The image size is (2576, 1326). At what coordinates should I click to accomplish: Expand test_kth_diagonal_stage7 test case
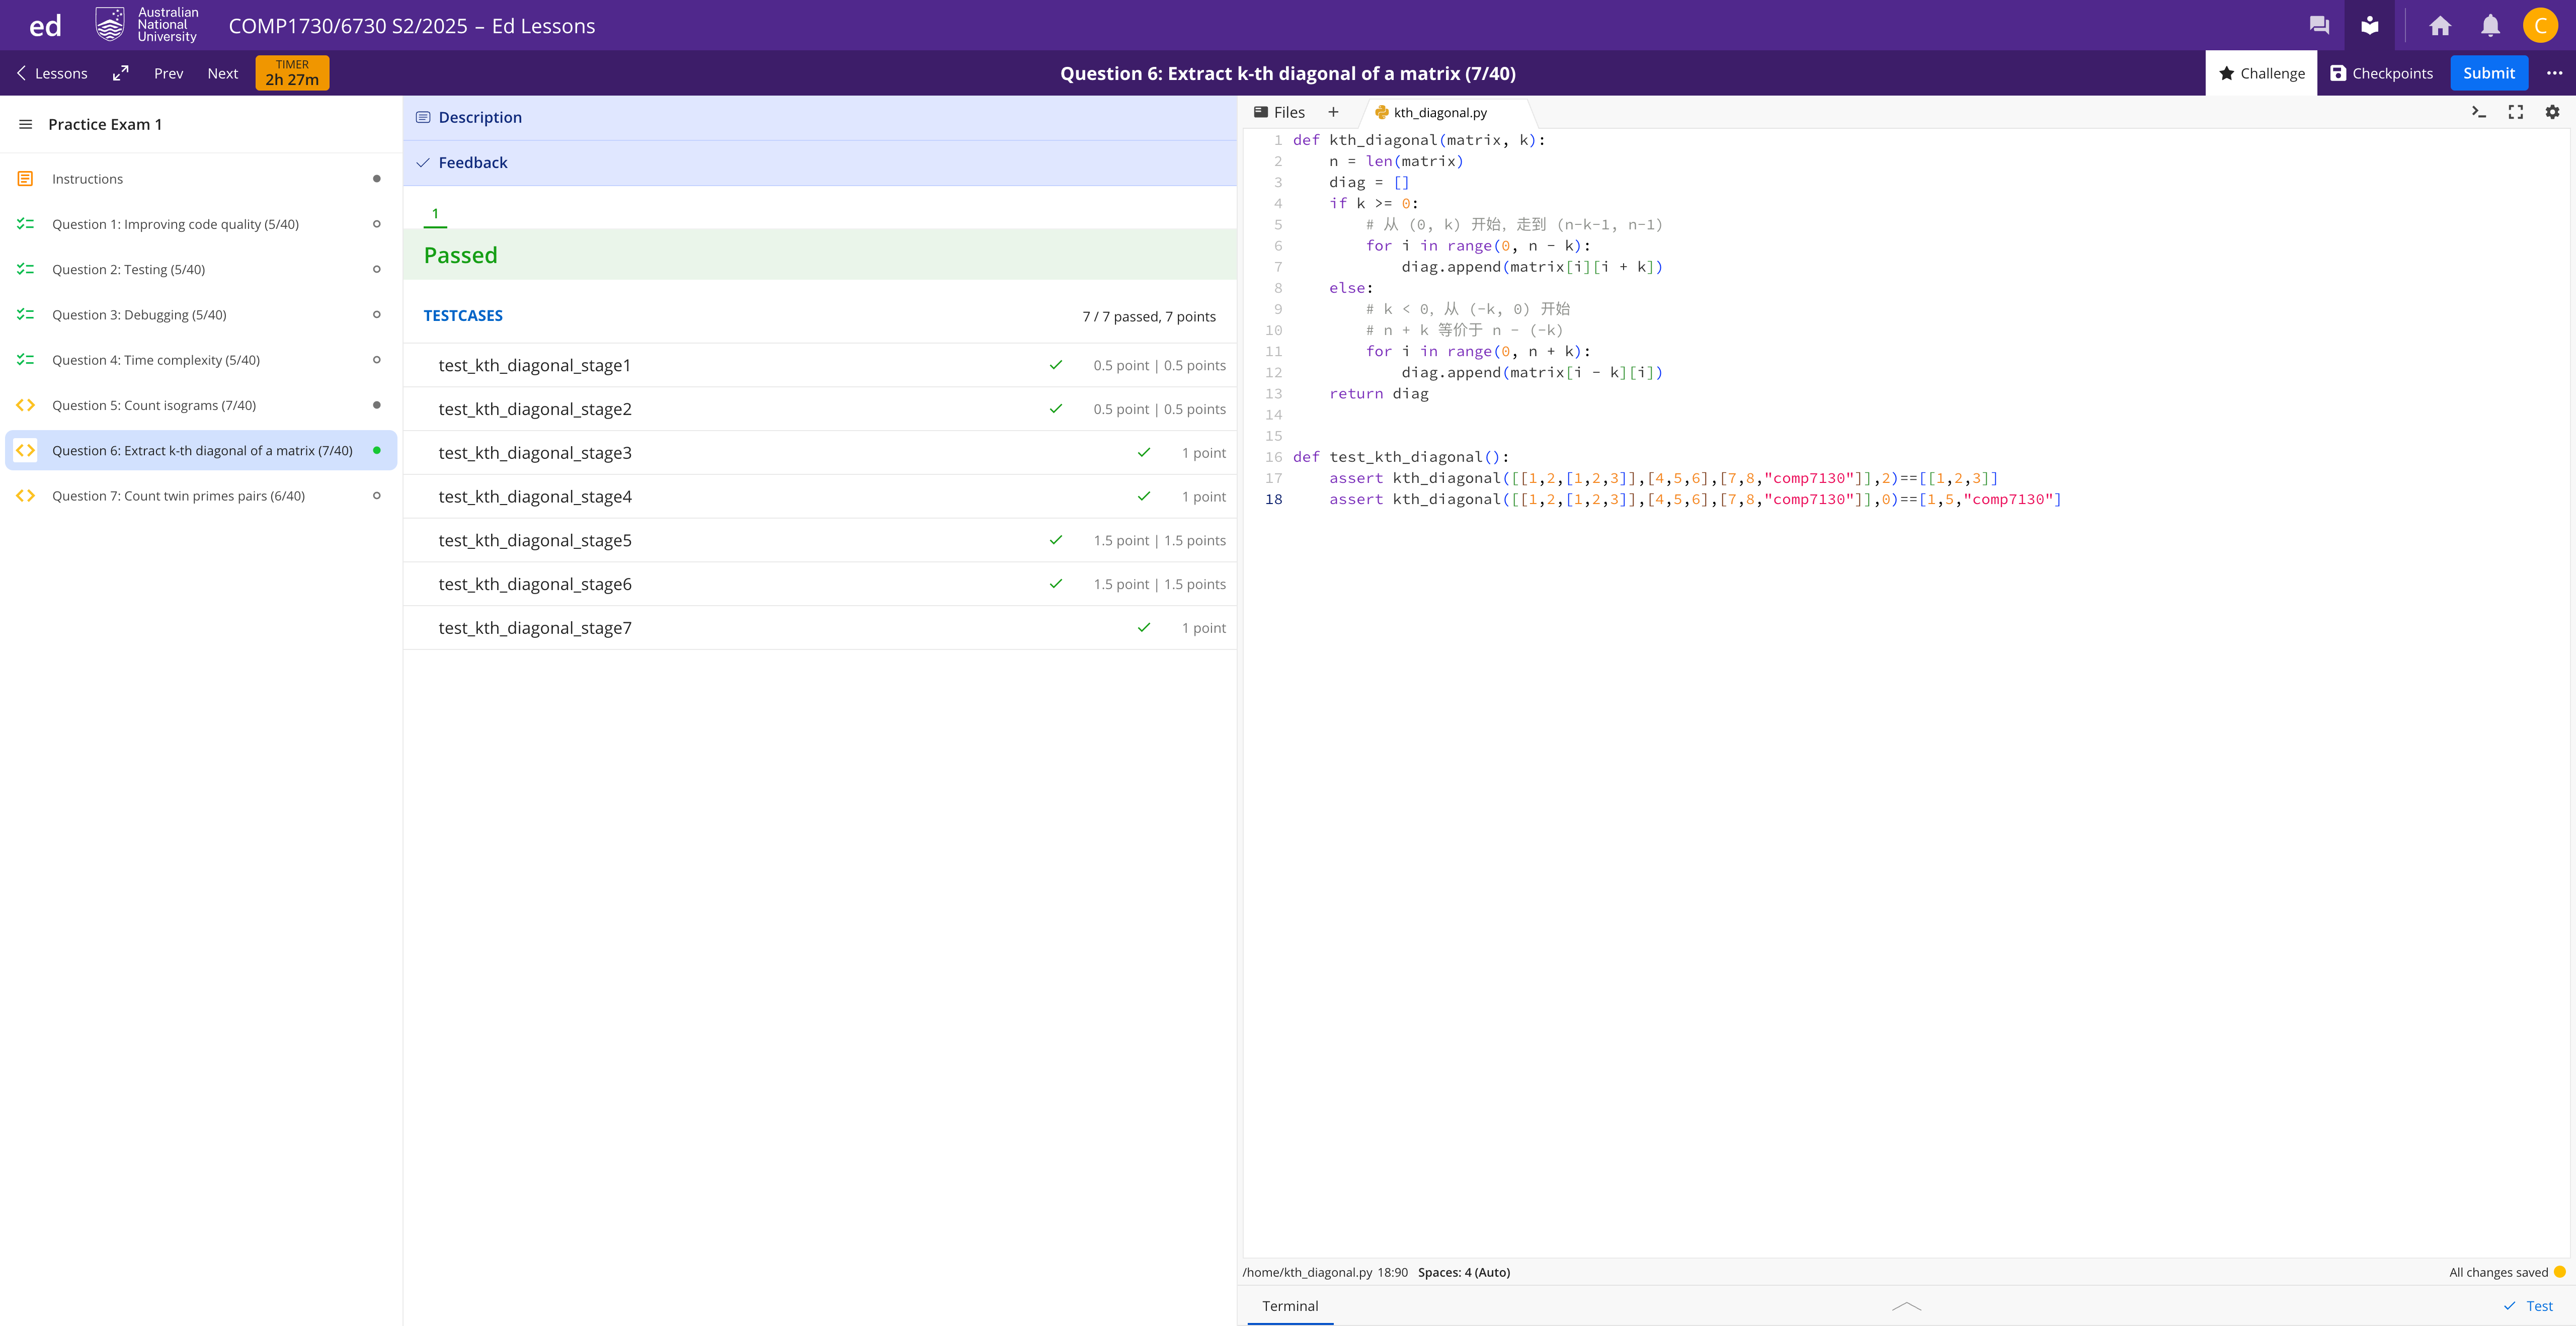point(820,628)
